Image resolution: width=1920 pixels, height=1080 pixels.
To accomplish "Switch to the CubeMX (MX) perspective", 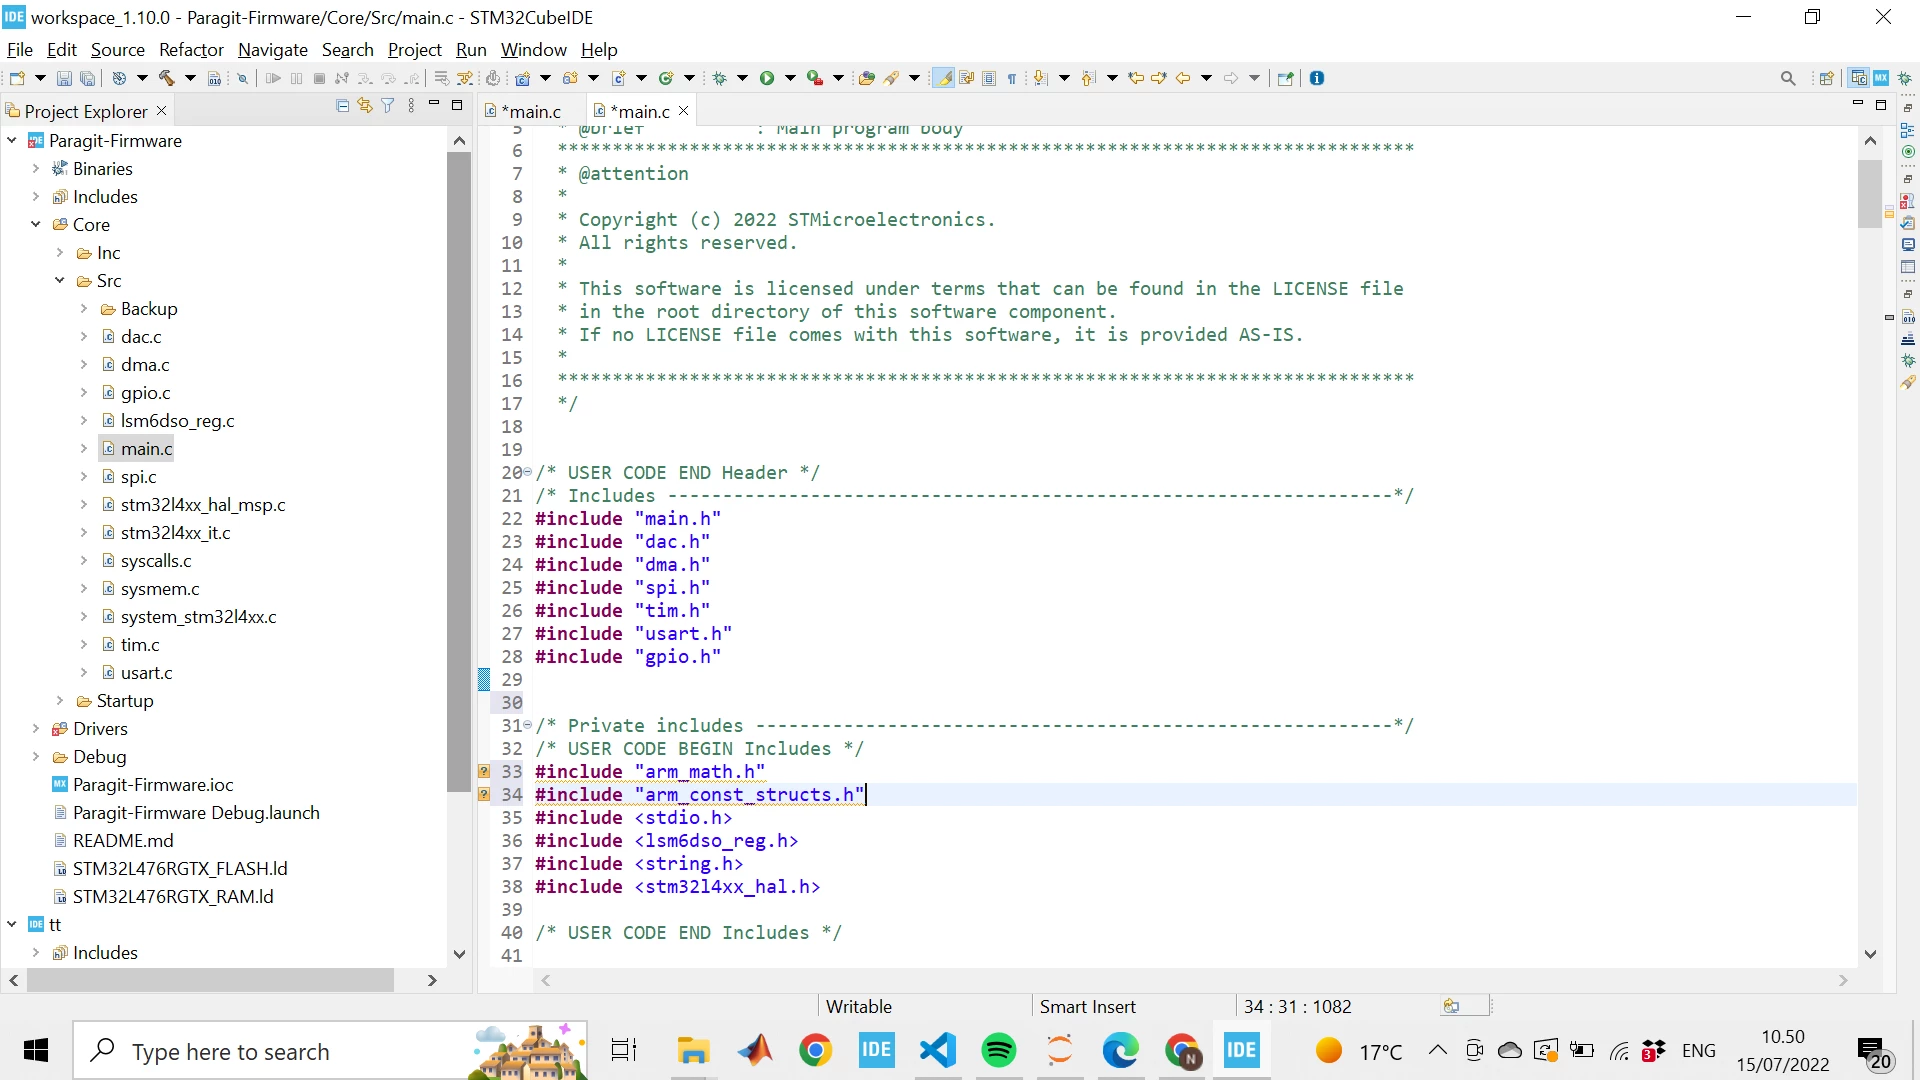I will (1882, 78).
